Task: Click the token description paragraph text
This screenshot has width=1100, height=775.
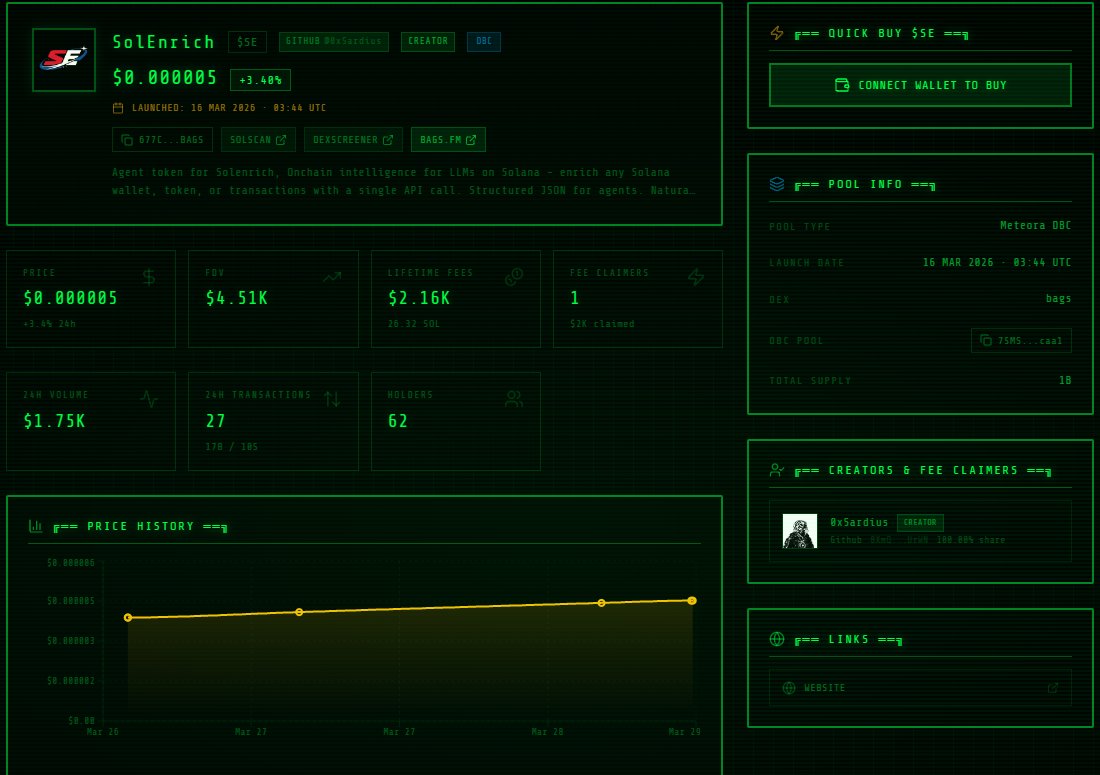Action: pyautogui.click(x=403, y=181)
